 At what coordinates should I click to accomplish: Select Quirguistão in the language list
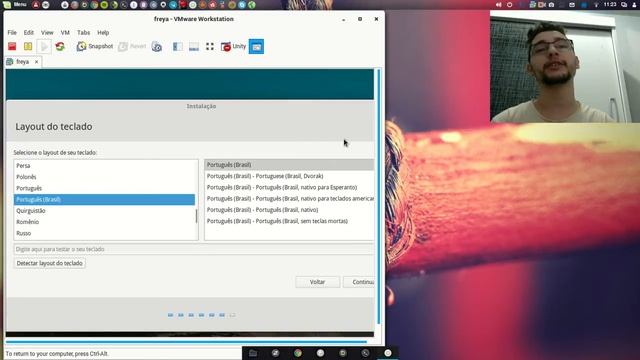(x=104, y=211)
